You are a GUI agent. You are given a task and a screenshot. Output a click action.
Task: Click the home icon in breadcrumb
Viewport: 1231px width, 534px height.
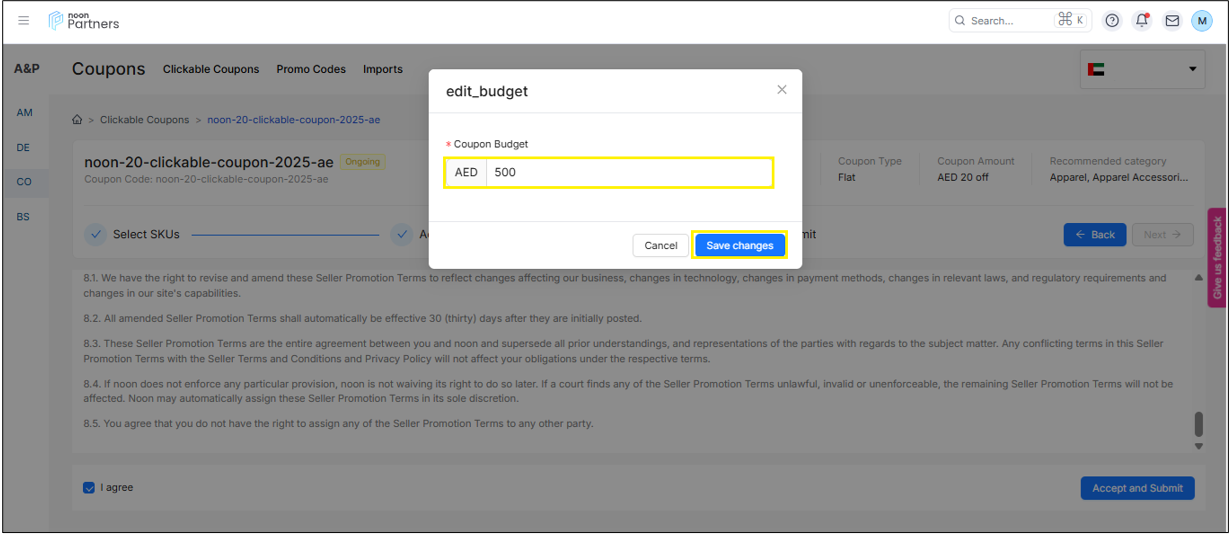pyautogui.click(x=77, y=120)
